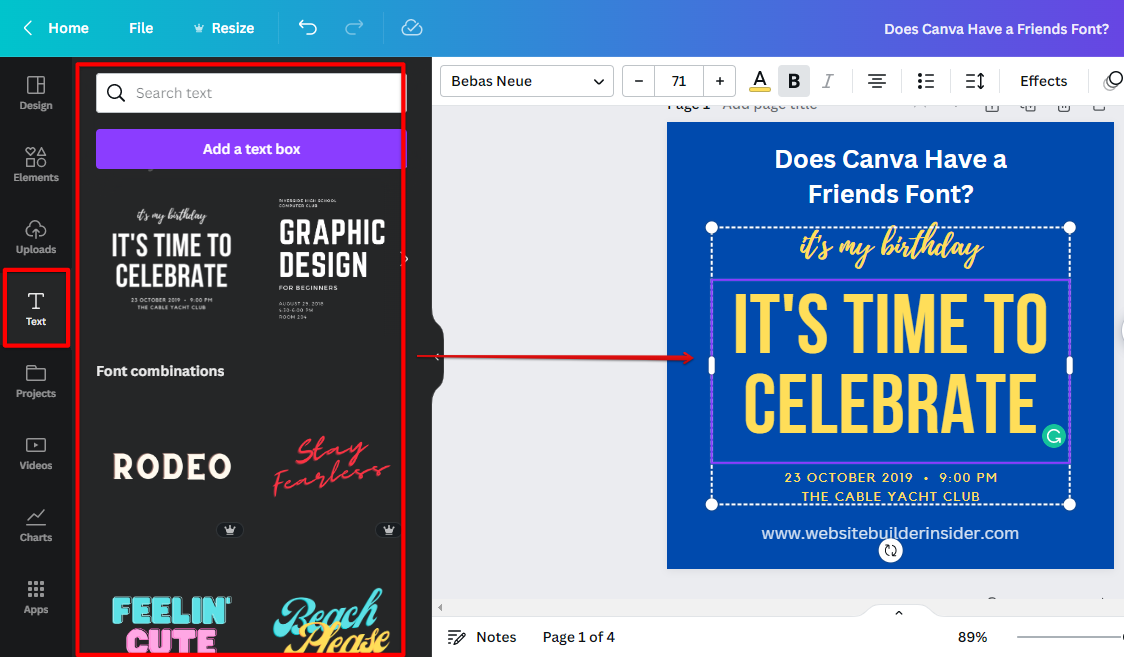This screenshot has width=1124, height=657.
Task: Open the text color picker
Action: click(x=760, y=81)
